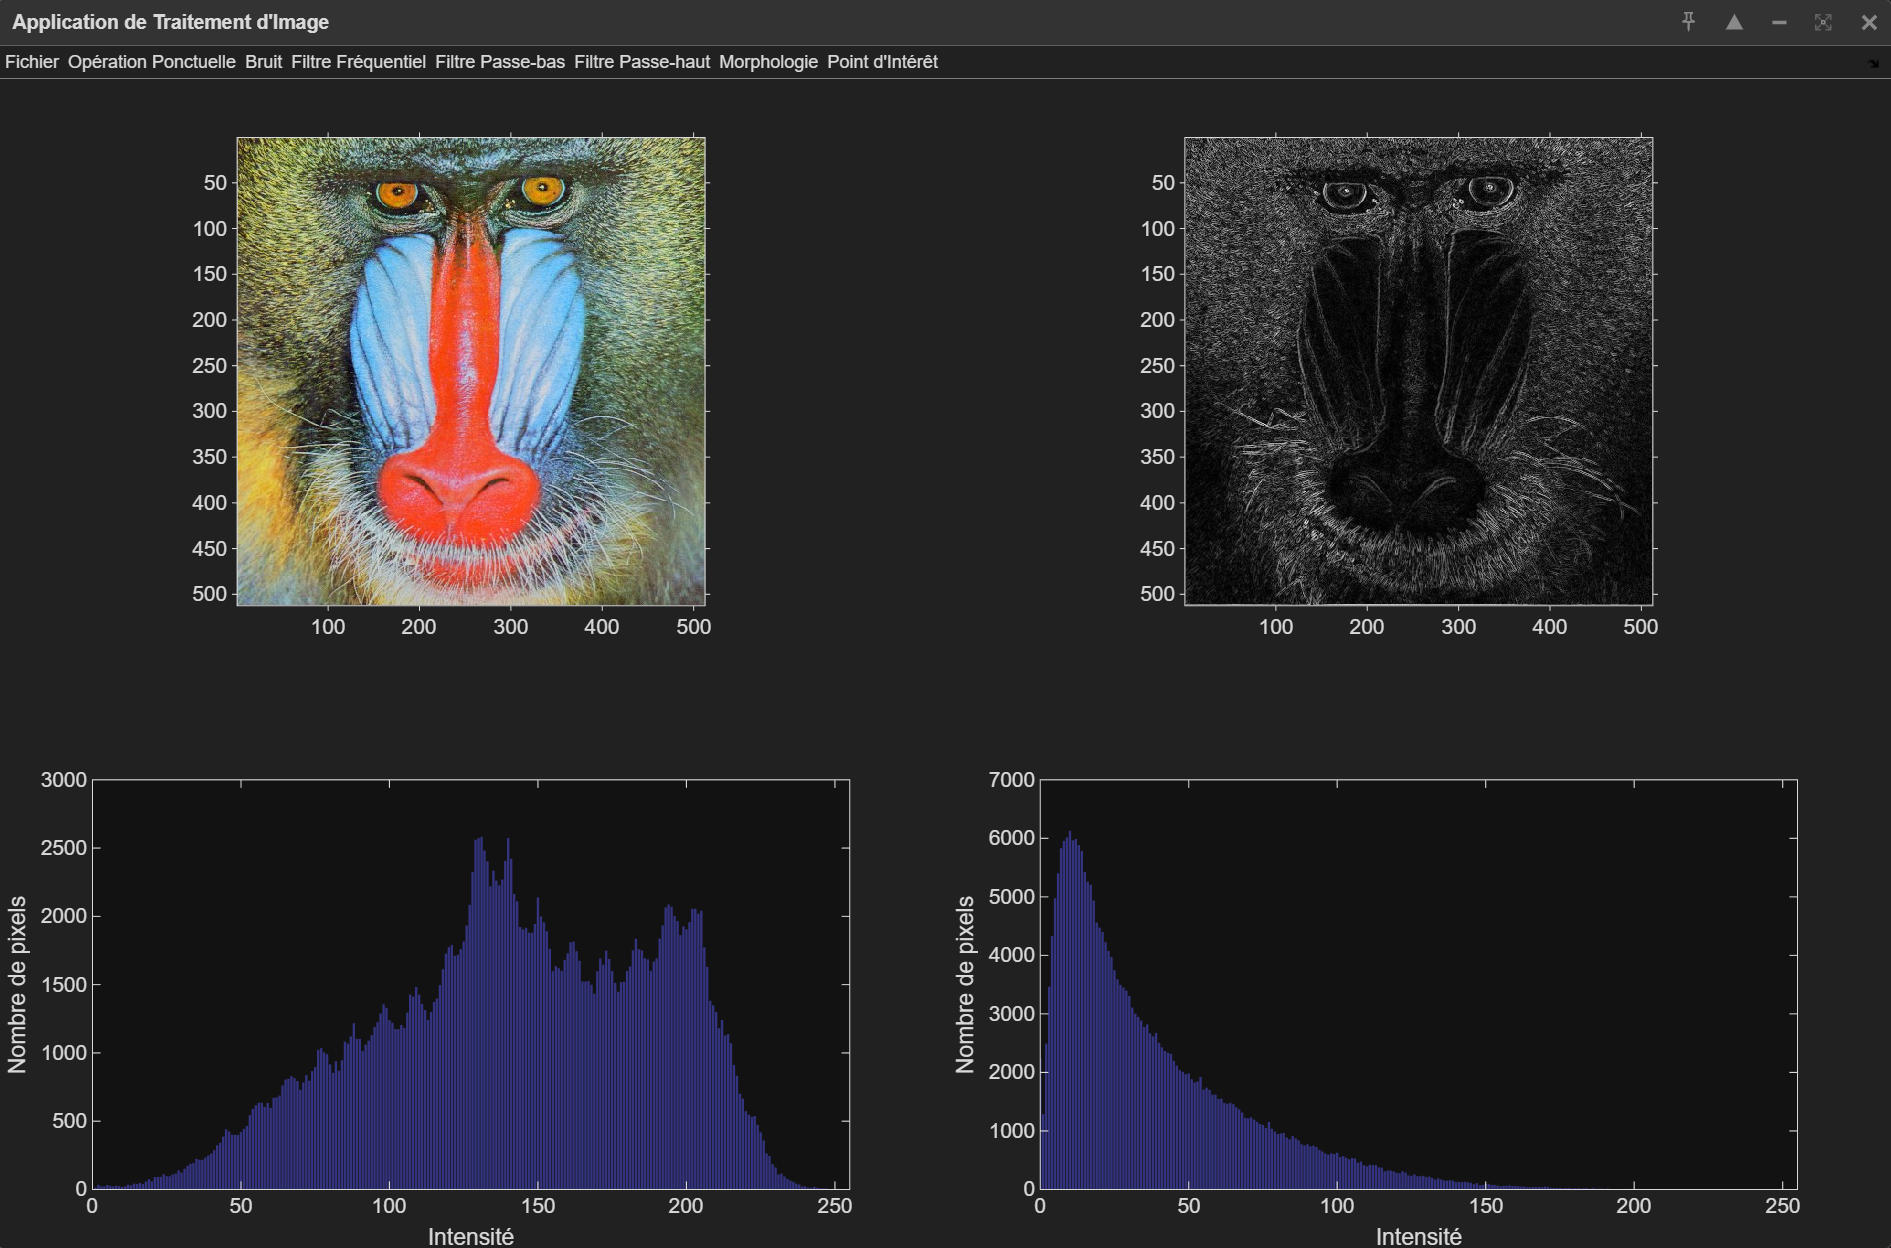
Task: Click the edge-filtered grayscale mandrill image
Action: [x=1418, y=371]
